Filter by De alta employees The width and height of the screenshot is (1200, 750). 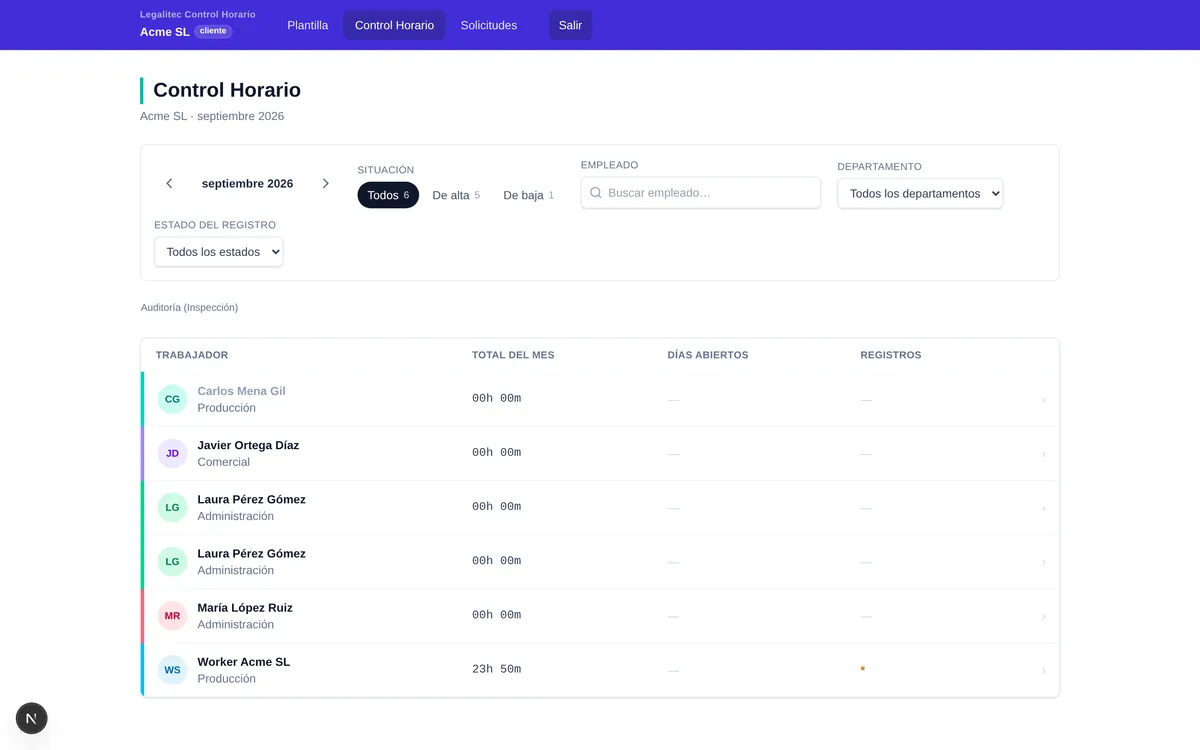pos(456,195)
